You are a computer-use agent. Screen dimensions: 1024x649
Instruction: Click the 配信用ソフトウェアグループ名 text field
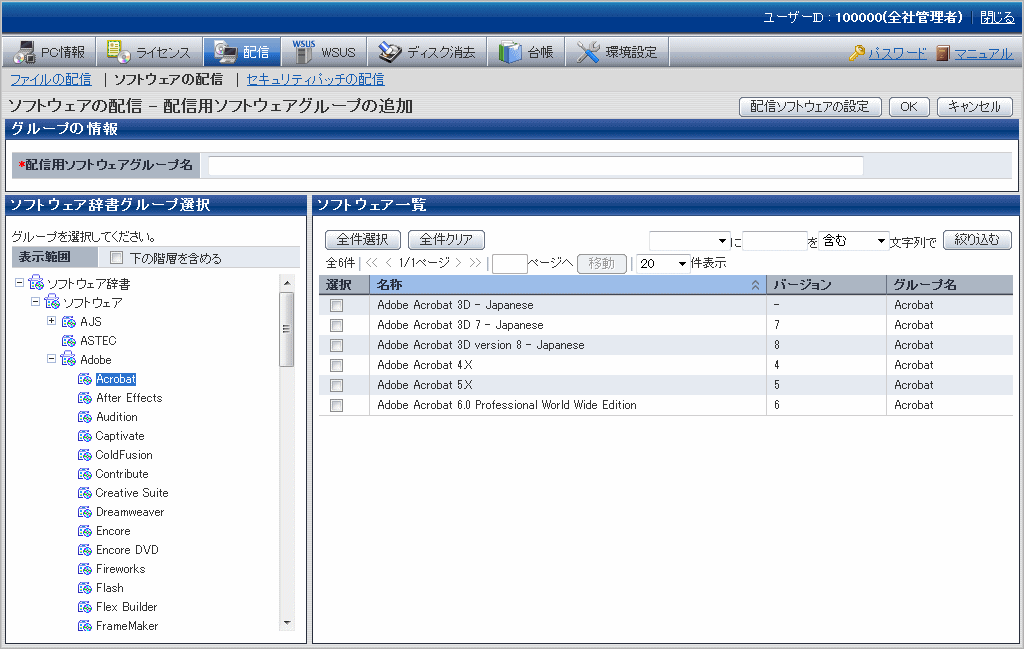tap(535, 166)
